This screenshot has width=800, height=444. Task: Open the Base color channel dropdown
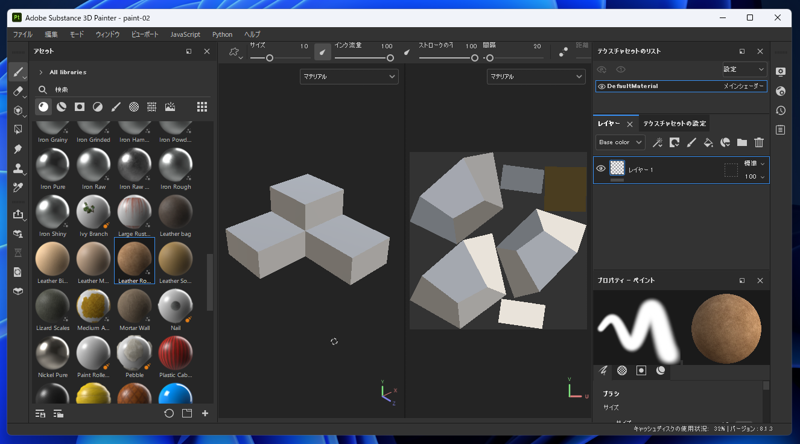(x=620, y=143)
